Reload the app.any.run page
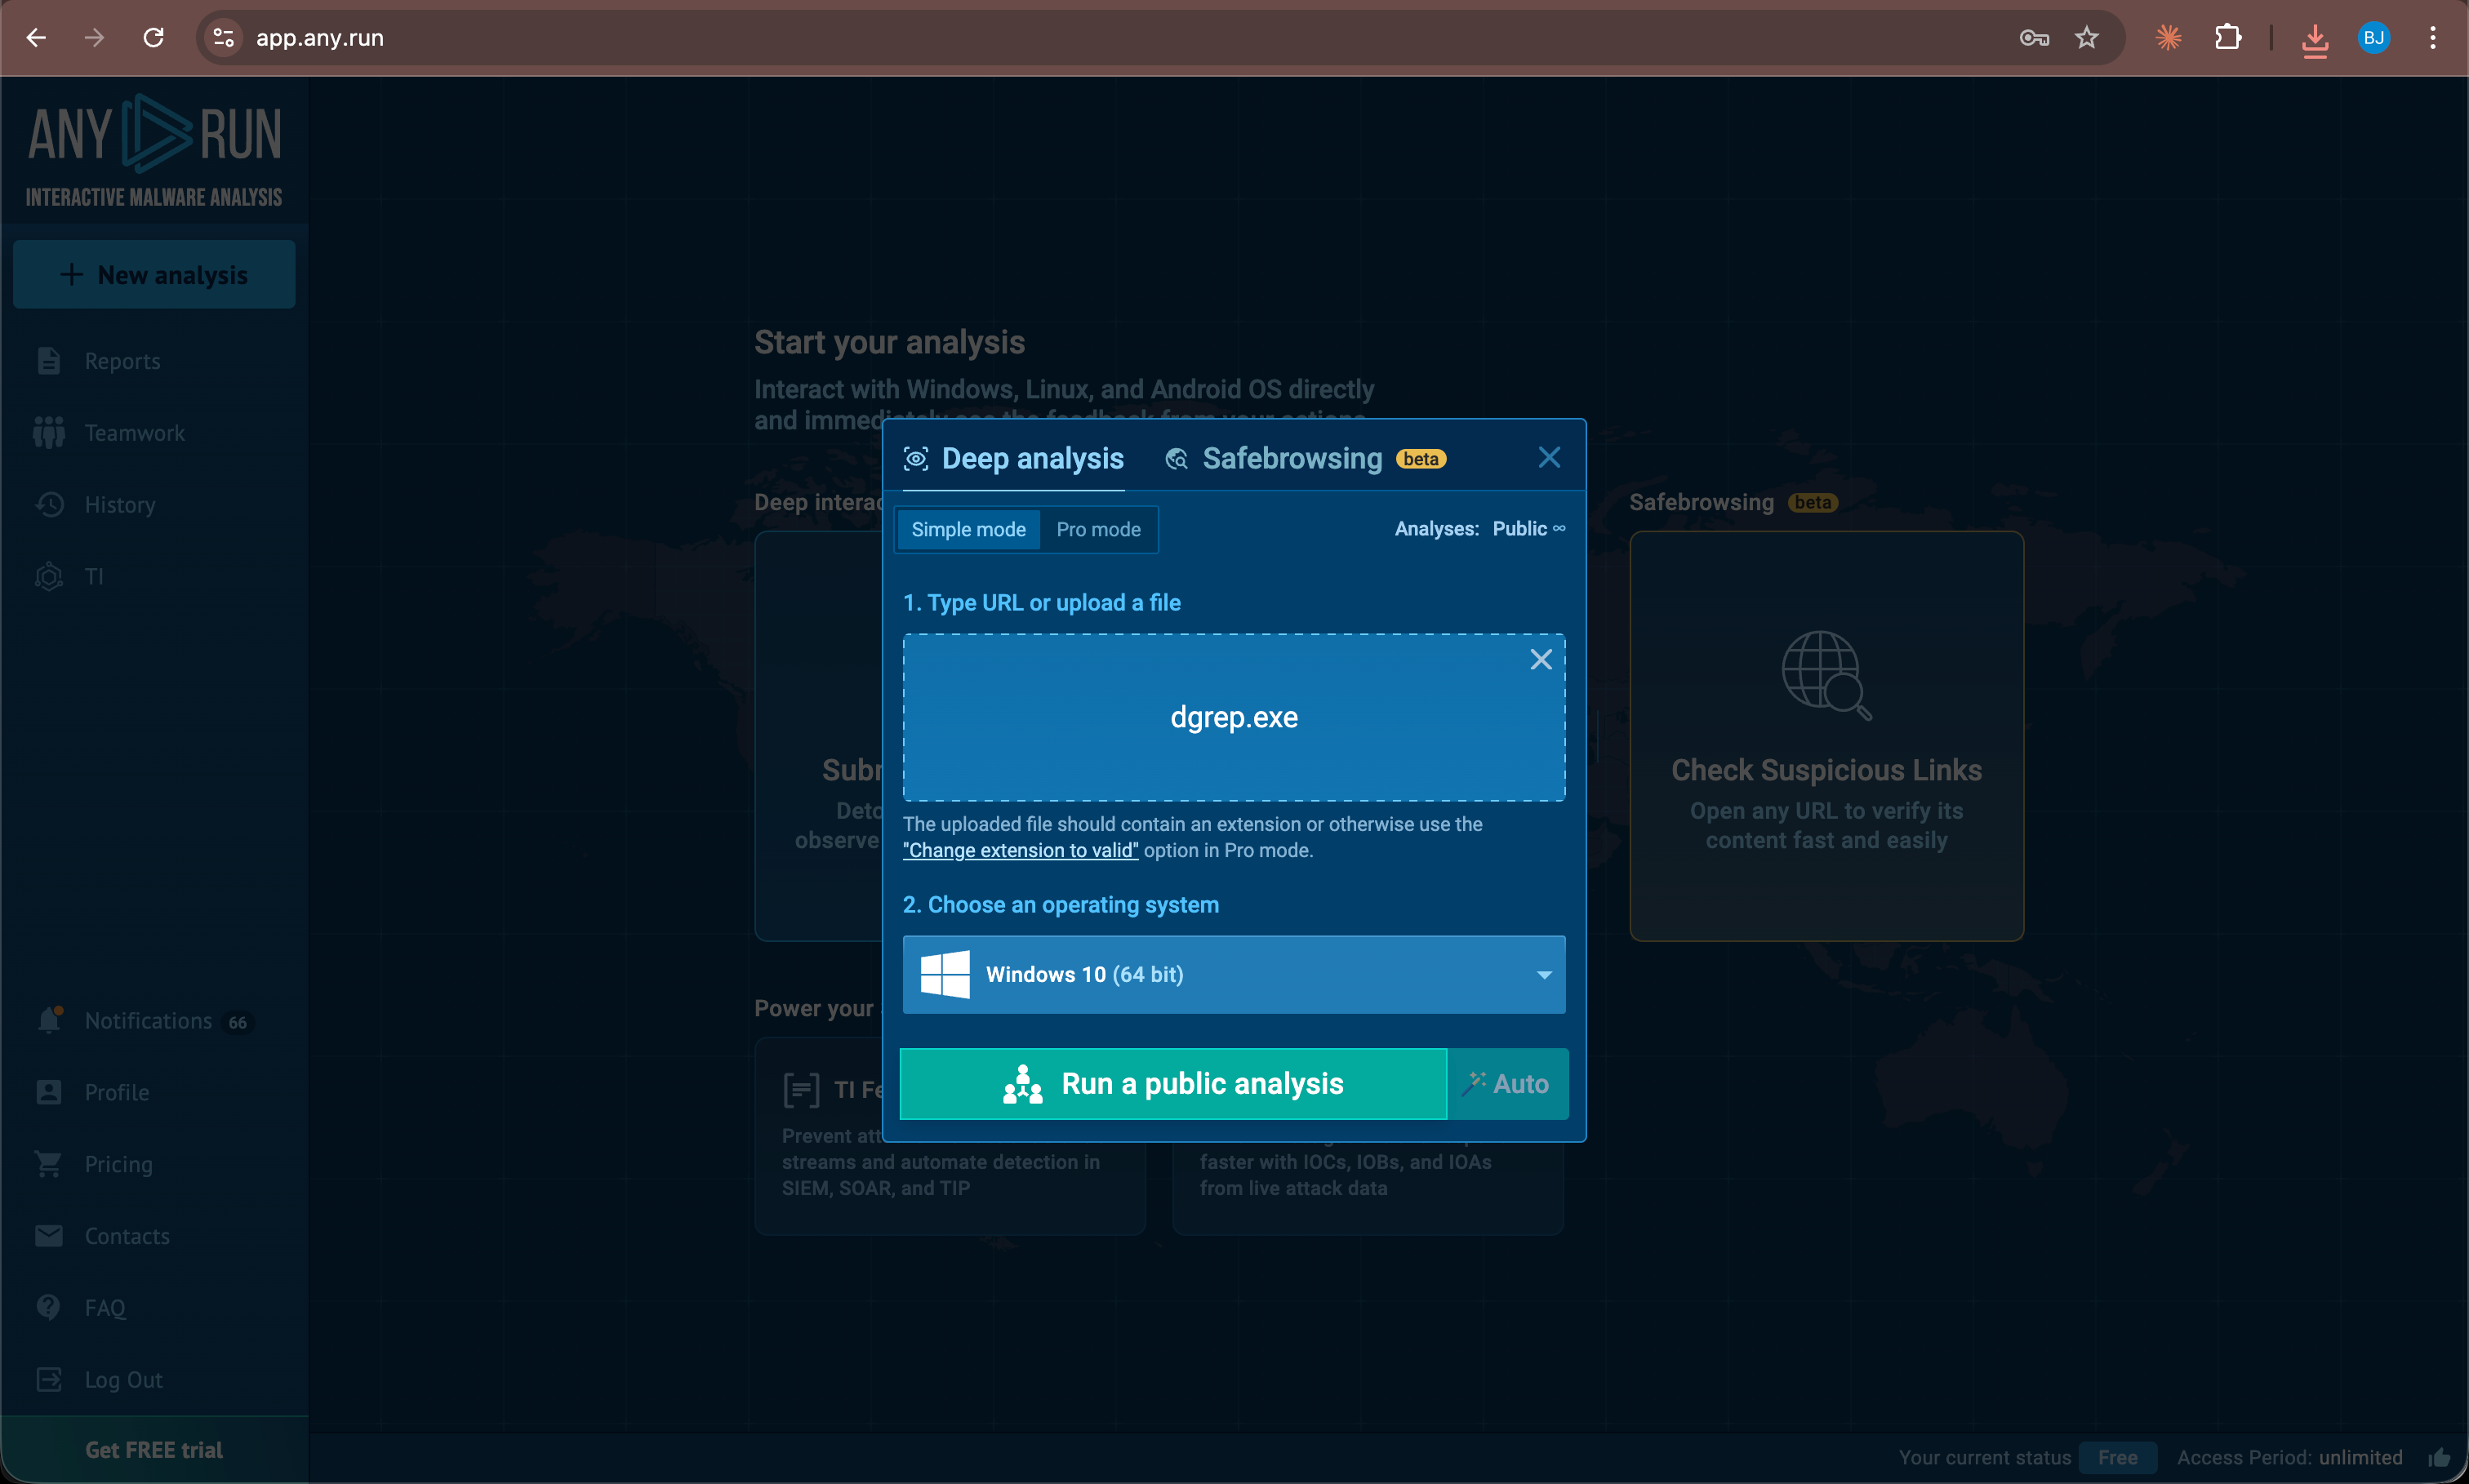The width and height of the screenshot is (2469, 1484). pos(153,38)
